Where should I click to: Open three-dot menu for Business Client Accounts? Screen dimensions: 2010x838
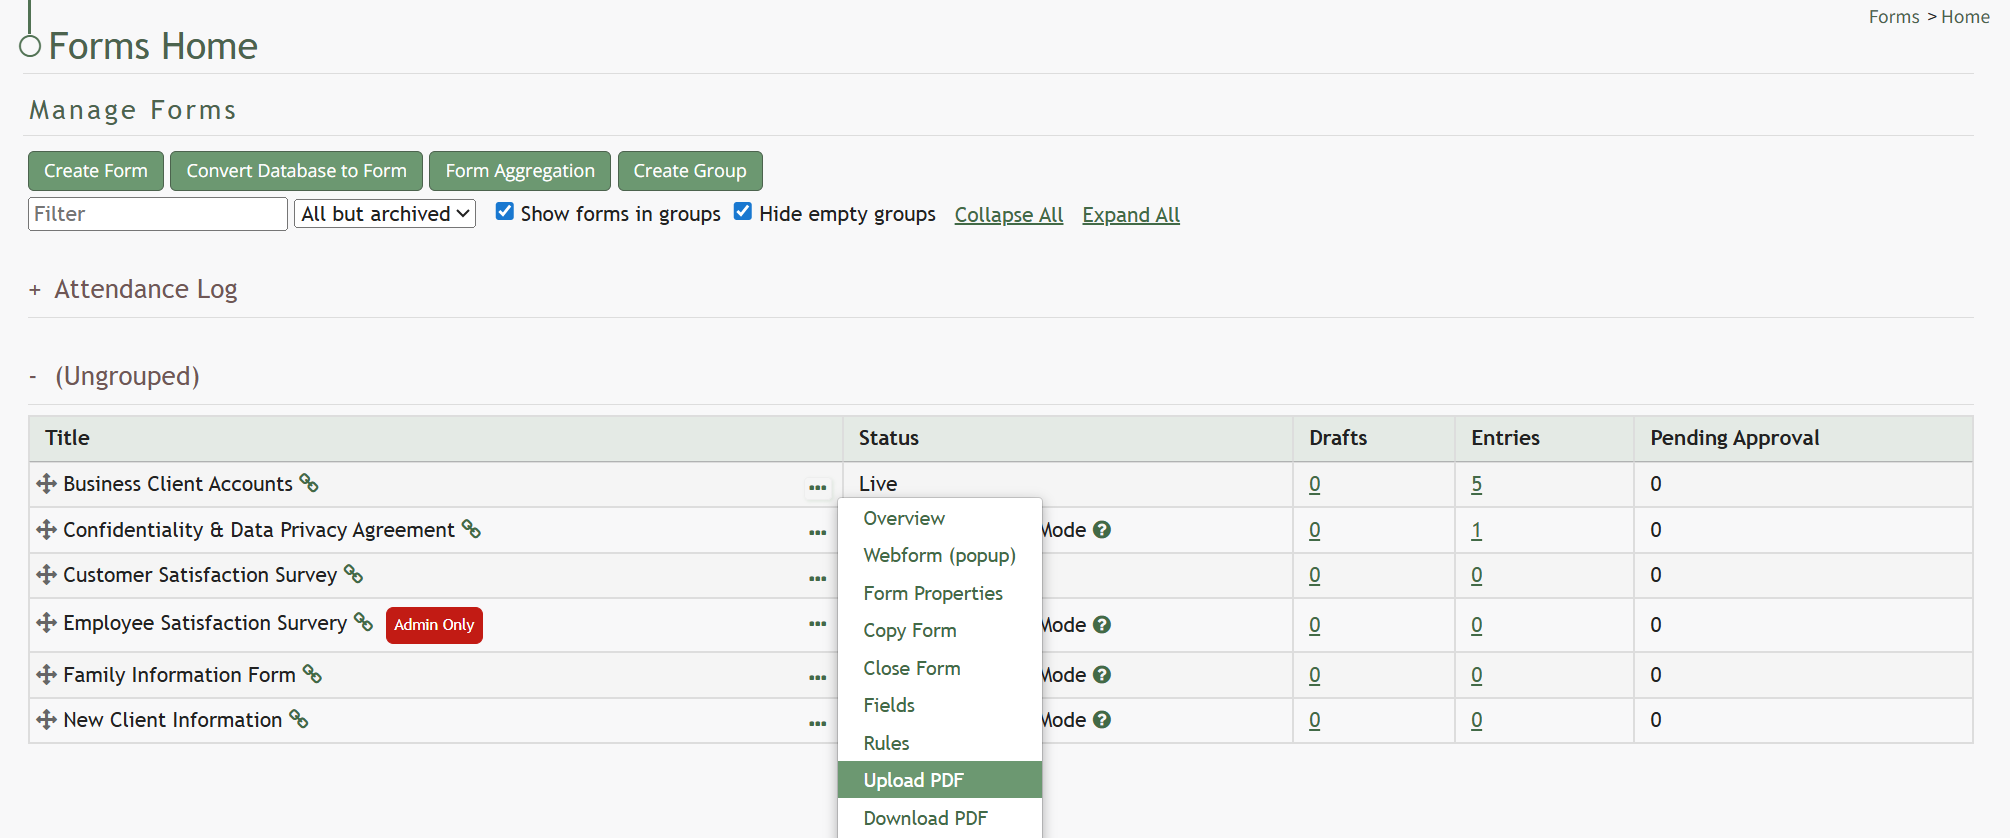click(817, 487)
